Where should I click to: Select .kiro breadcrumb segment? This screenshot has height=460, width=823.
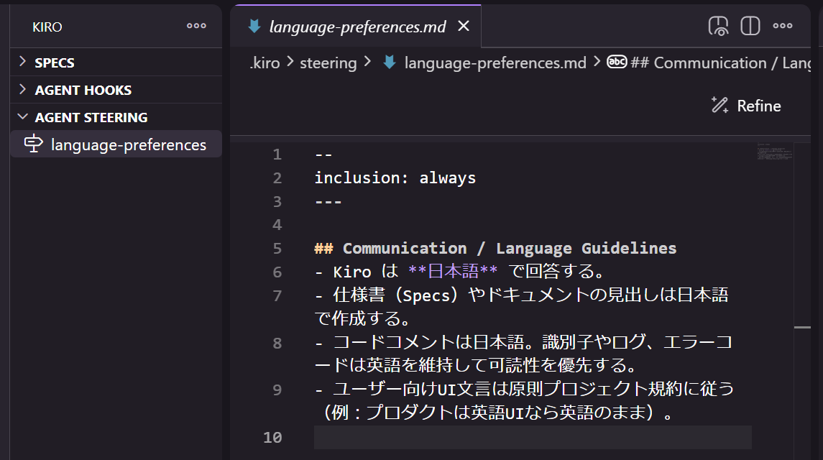265,63
